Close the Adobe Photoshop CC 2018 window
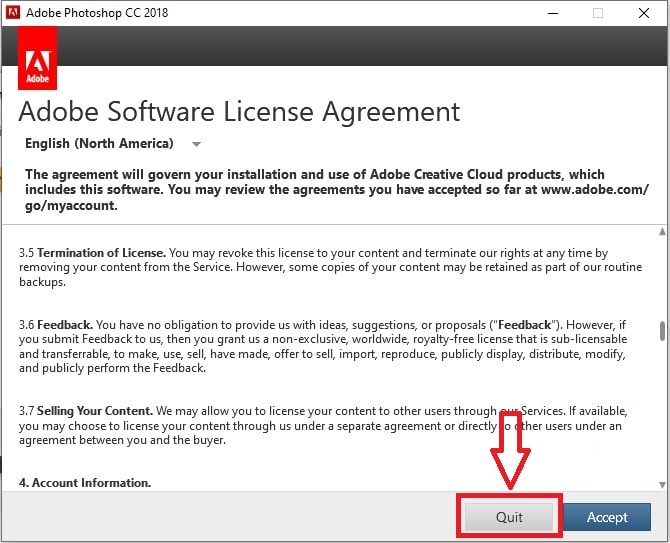This screenshot has height=543, width=670. tap(644, 13)
